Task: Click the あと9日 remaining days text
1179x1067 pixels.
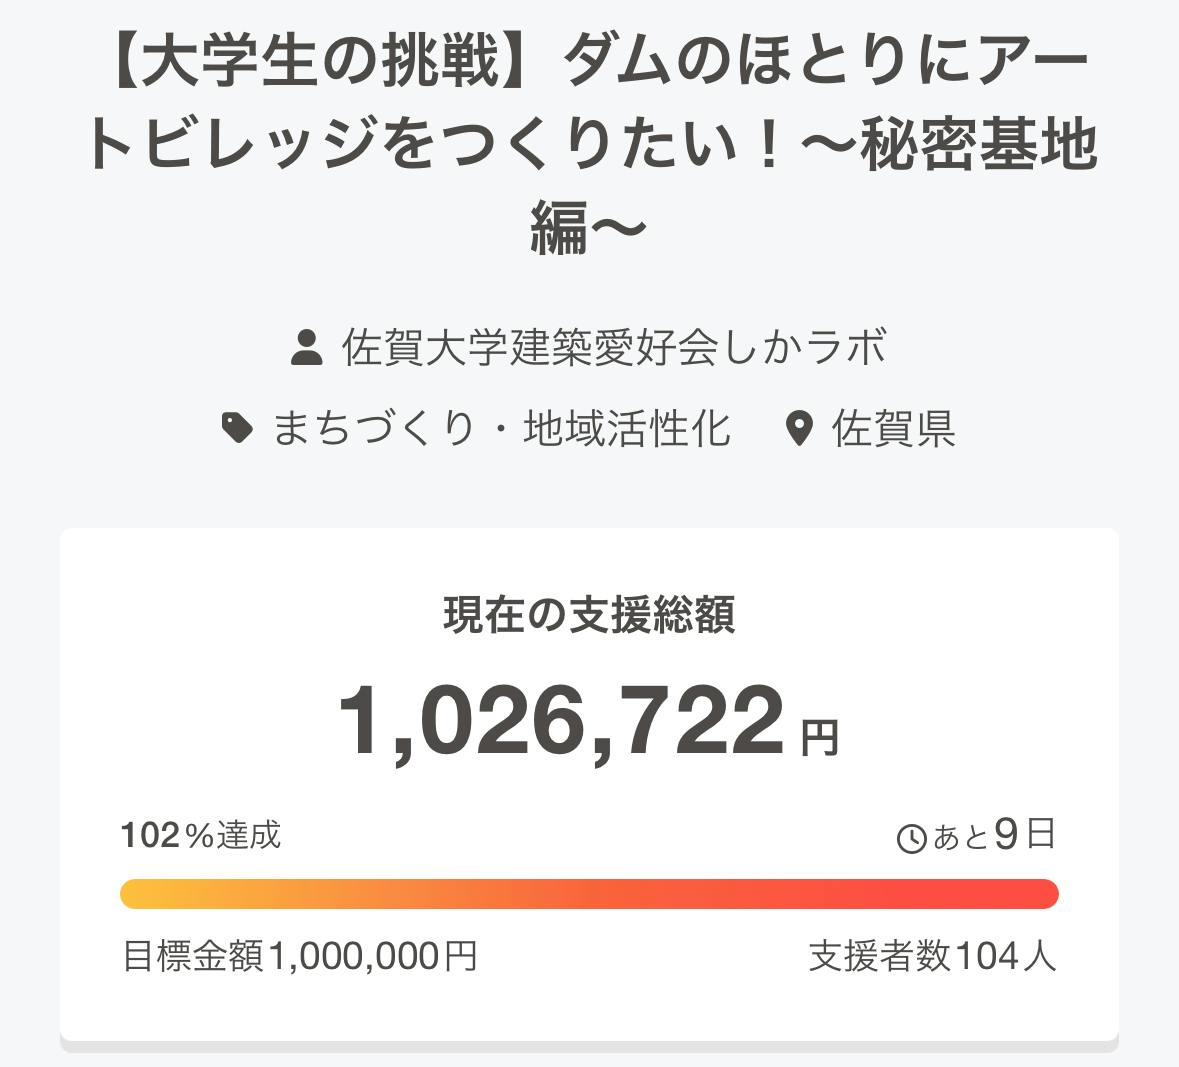Action: 993,835
